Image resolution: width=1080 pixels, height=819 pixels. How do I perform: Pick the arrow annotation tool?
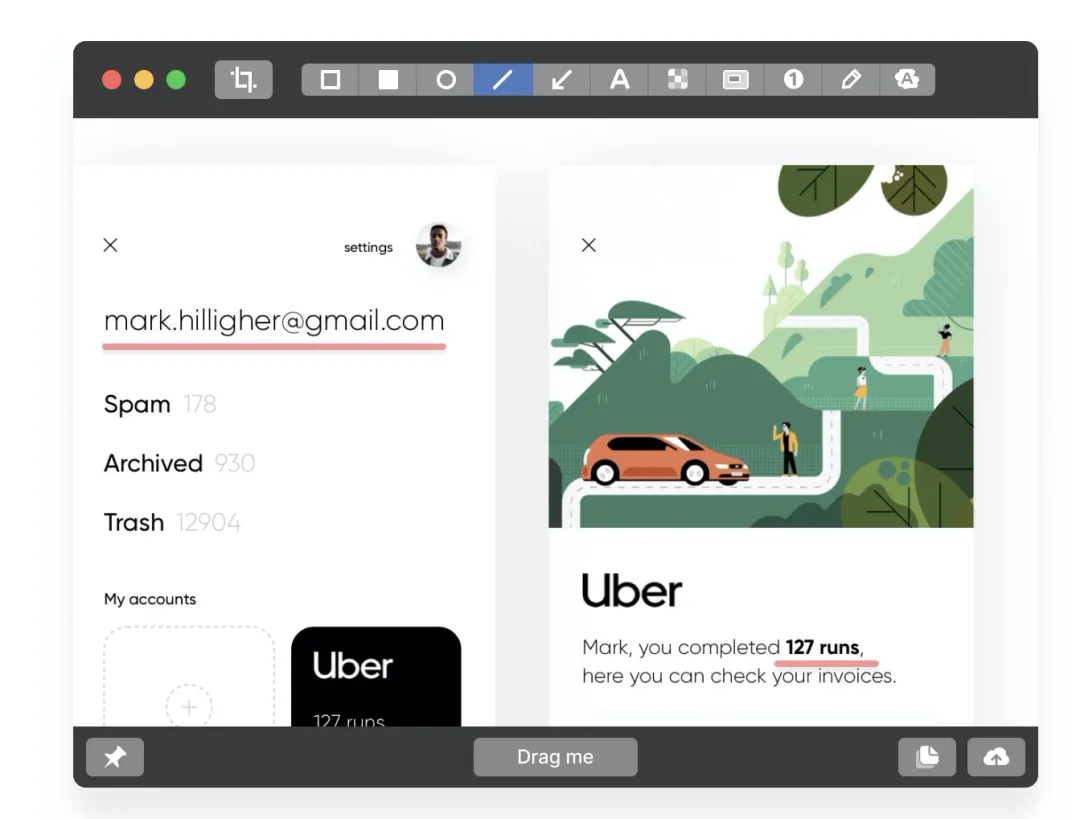click(561, 79)
